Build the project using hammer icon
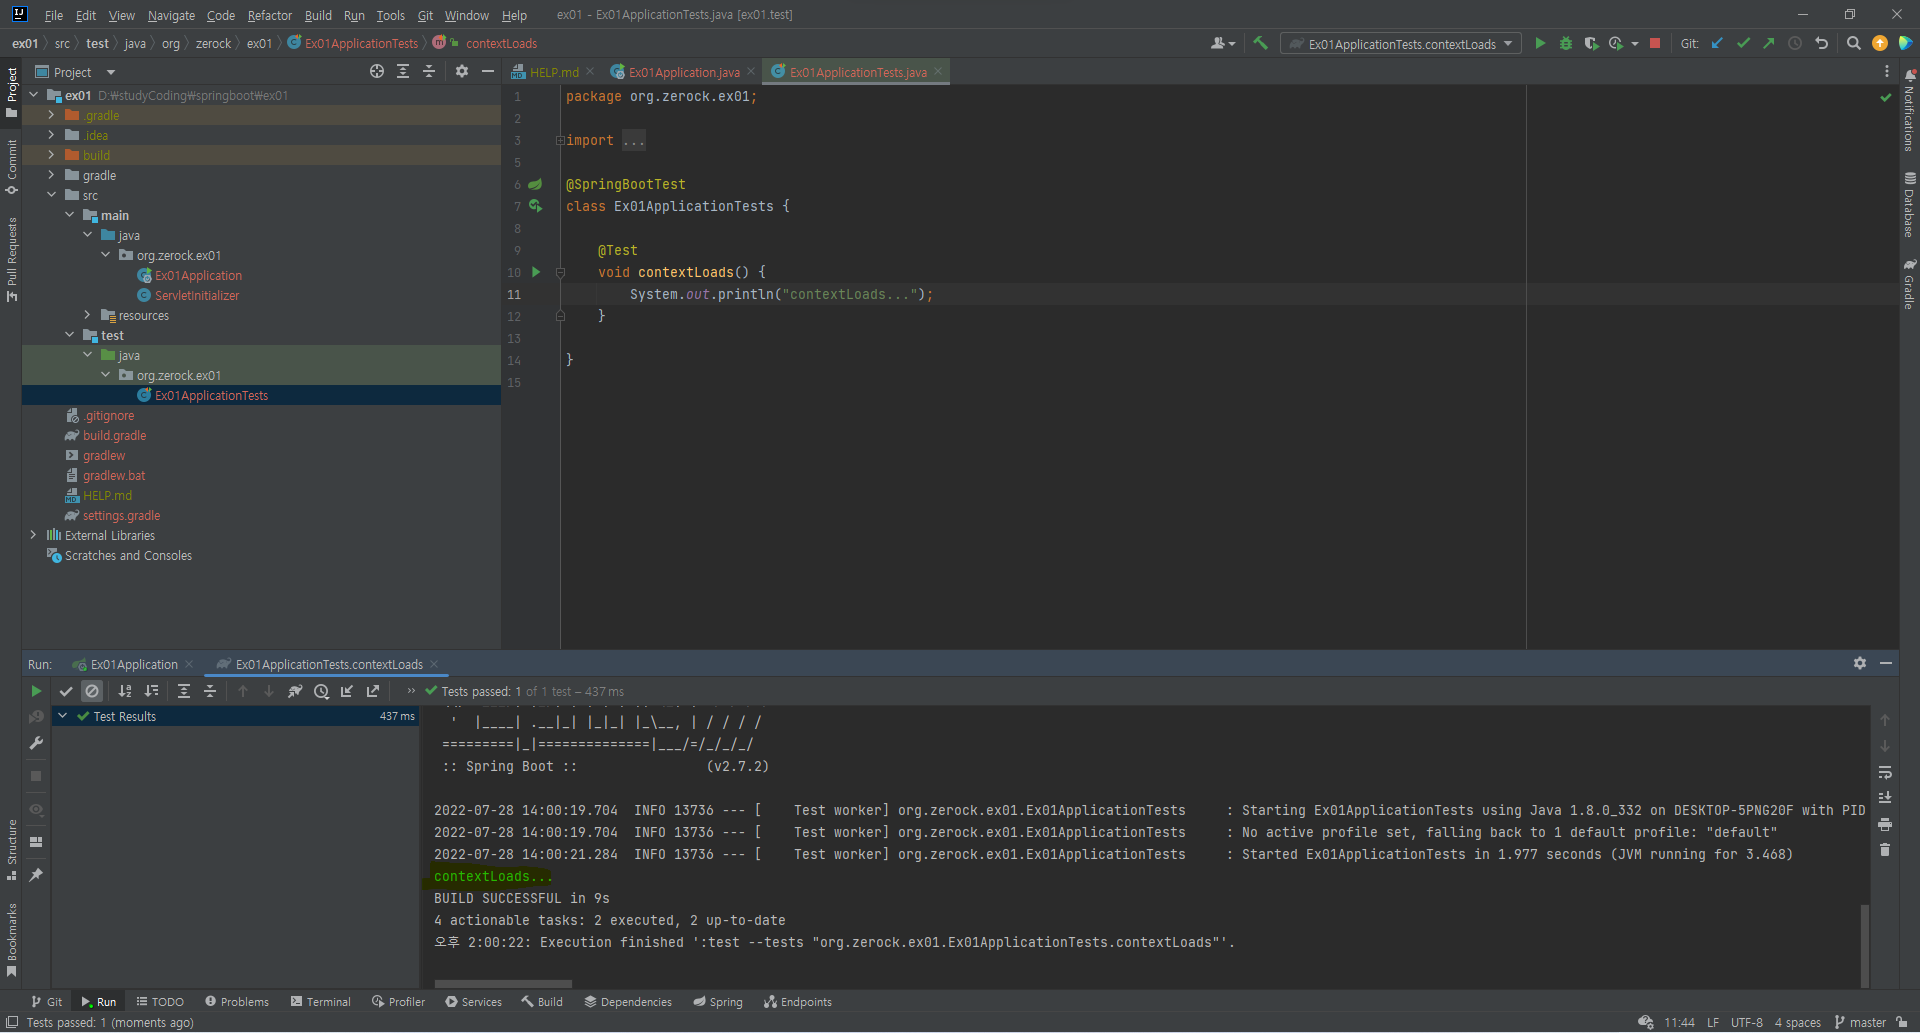 point(1260,44)
